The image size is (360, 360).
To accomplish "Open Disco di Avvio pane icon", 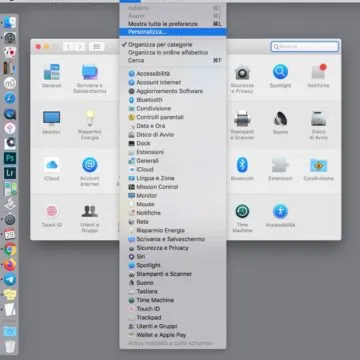I will [x=318, y=118].
